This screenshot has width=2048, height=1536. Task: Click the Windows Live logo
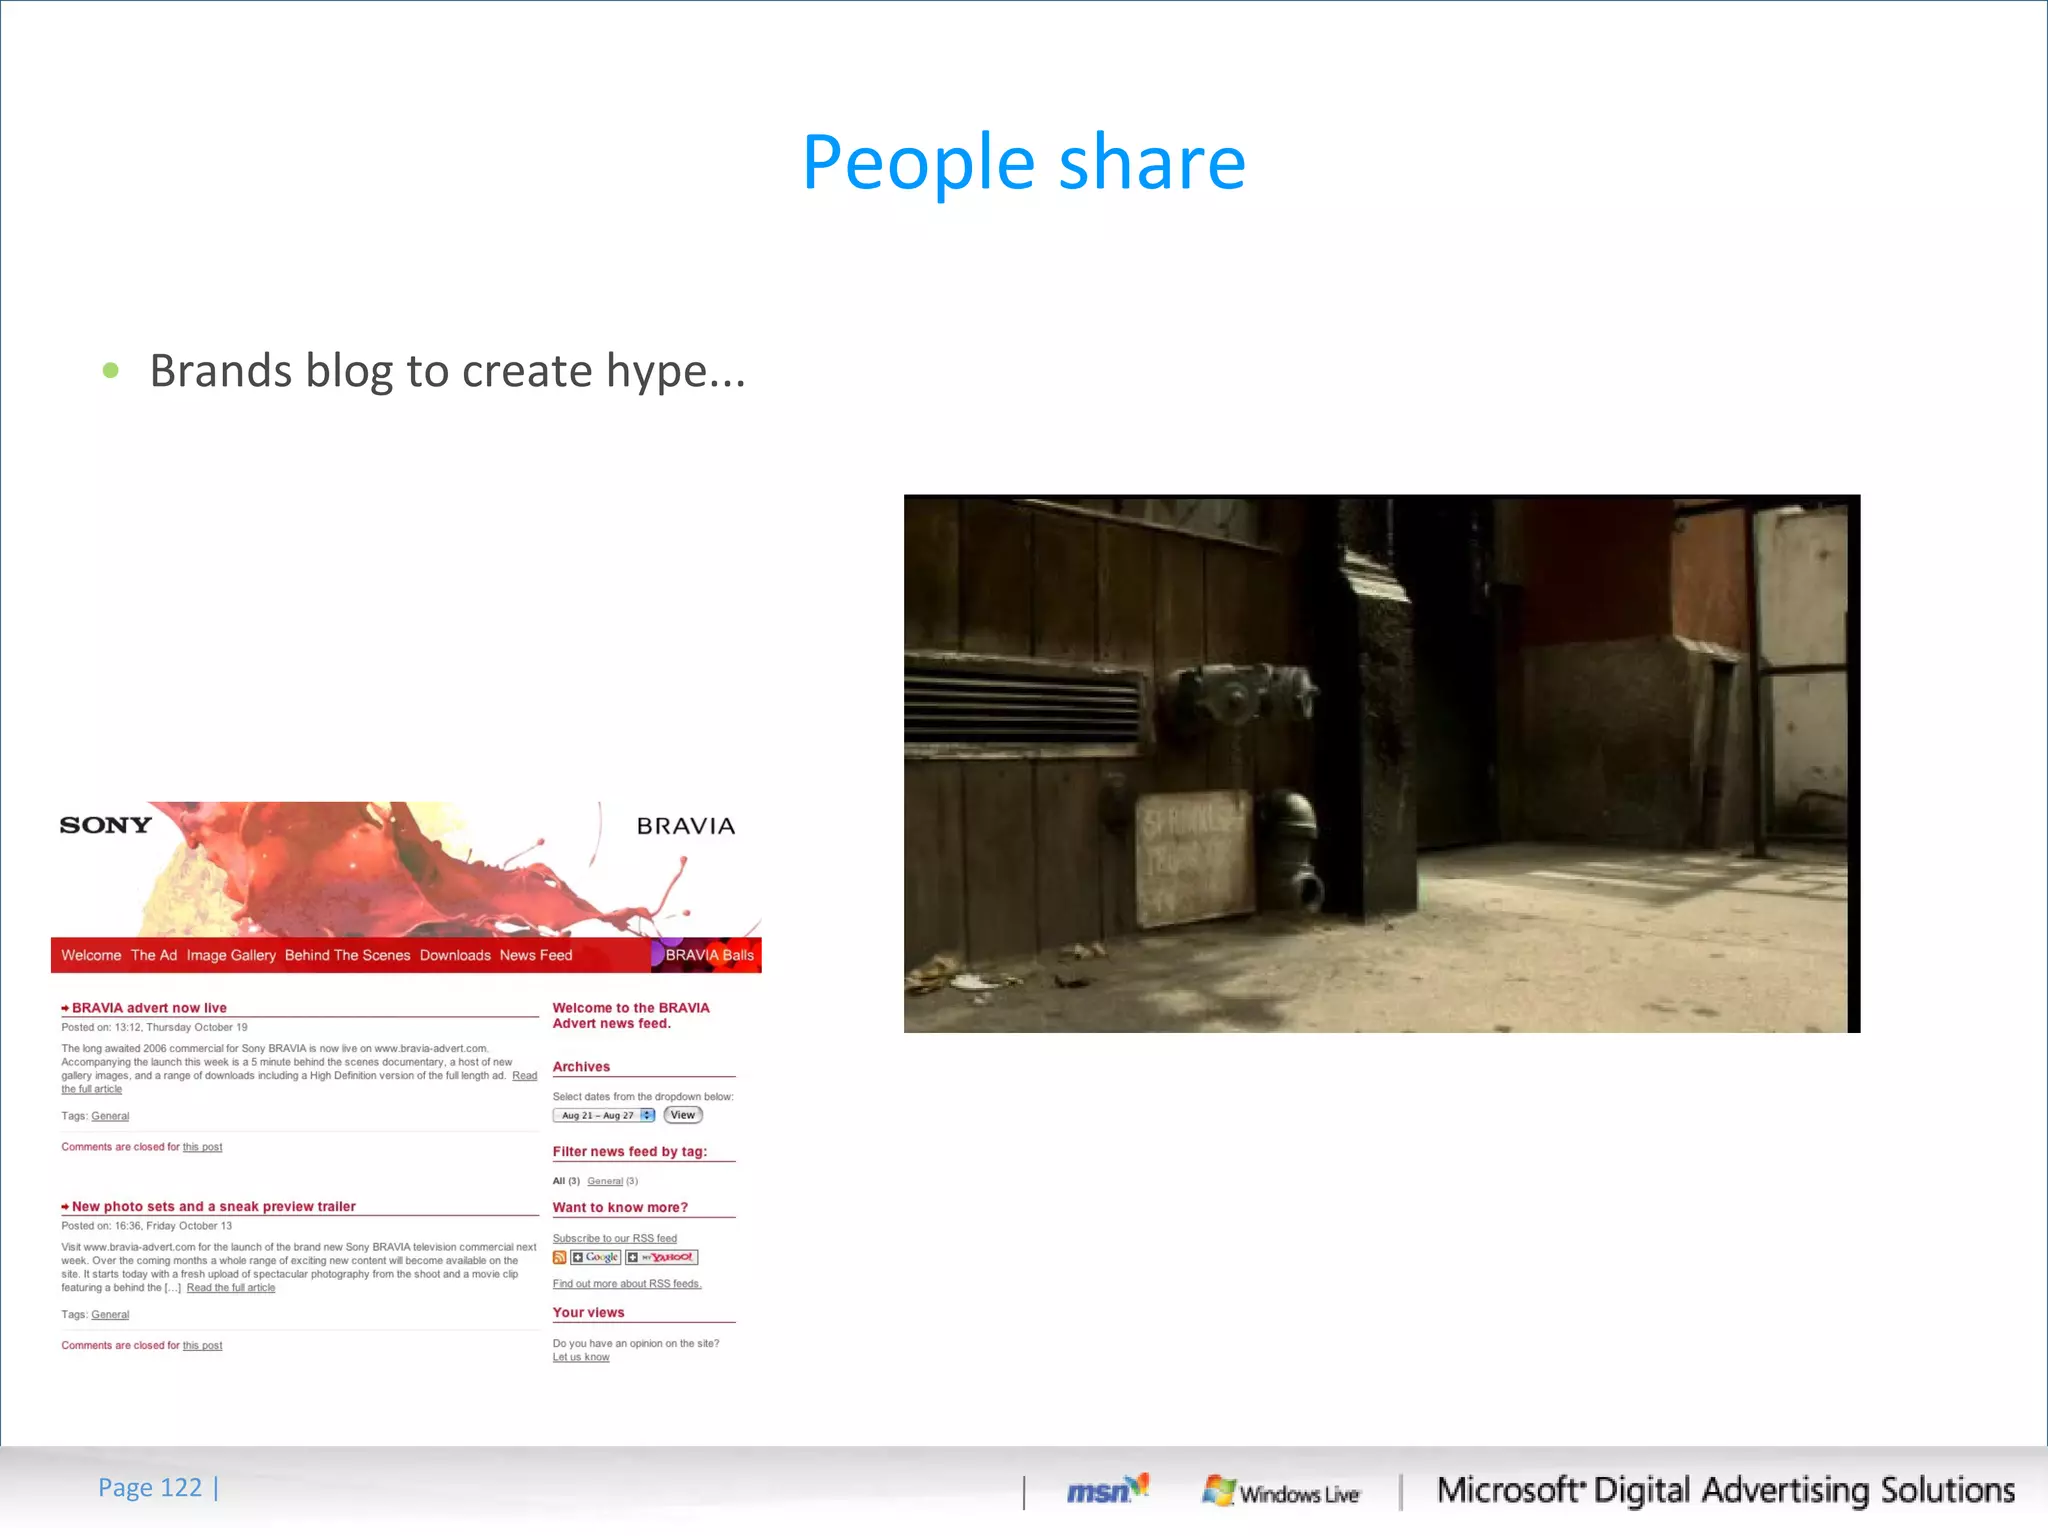(x=1281, y=1492)
